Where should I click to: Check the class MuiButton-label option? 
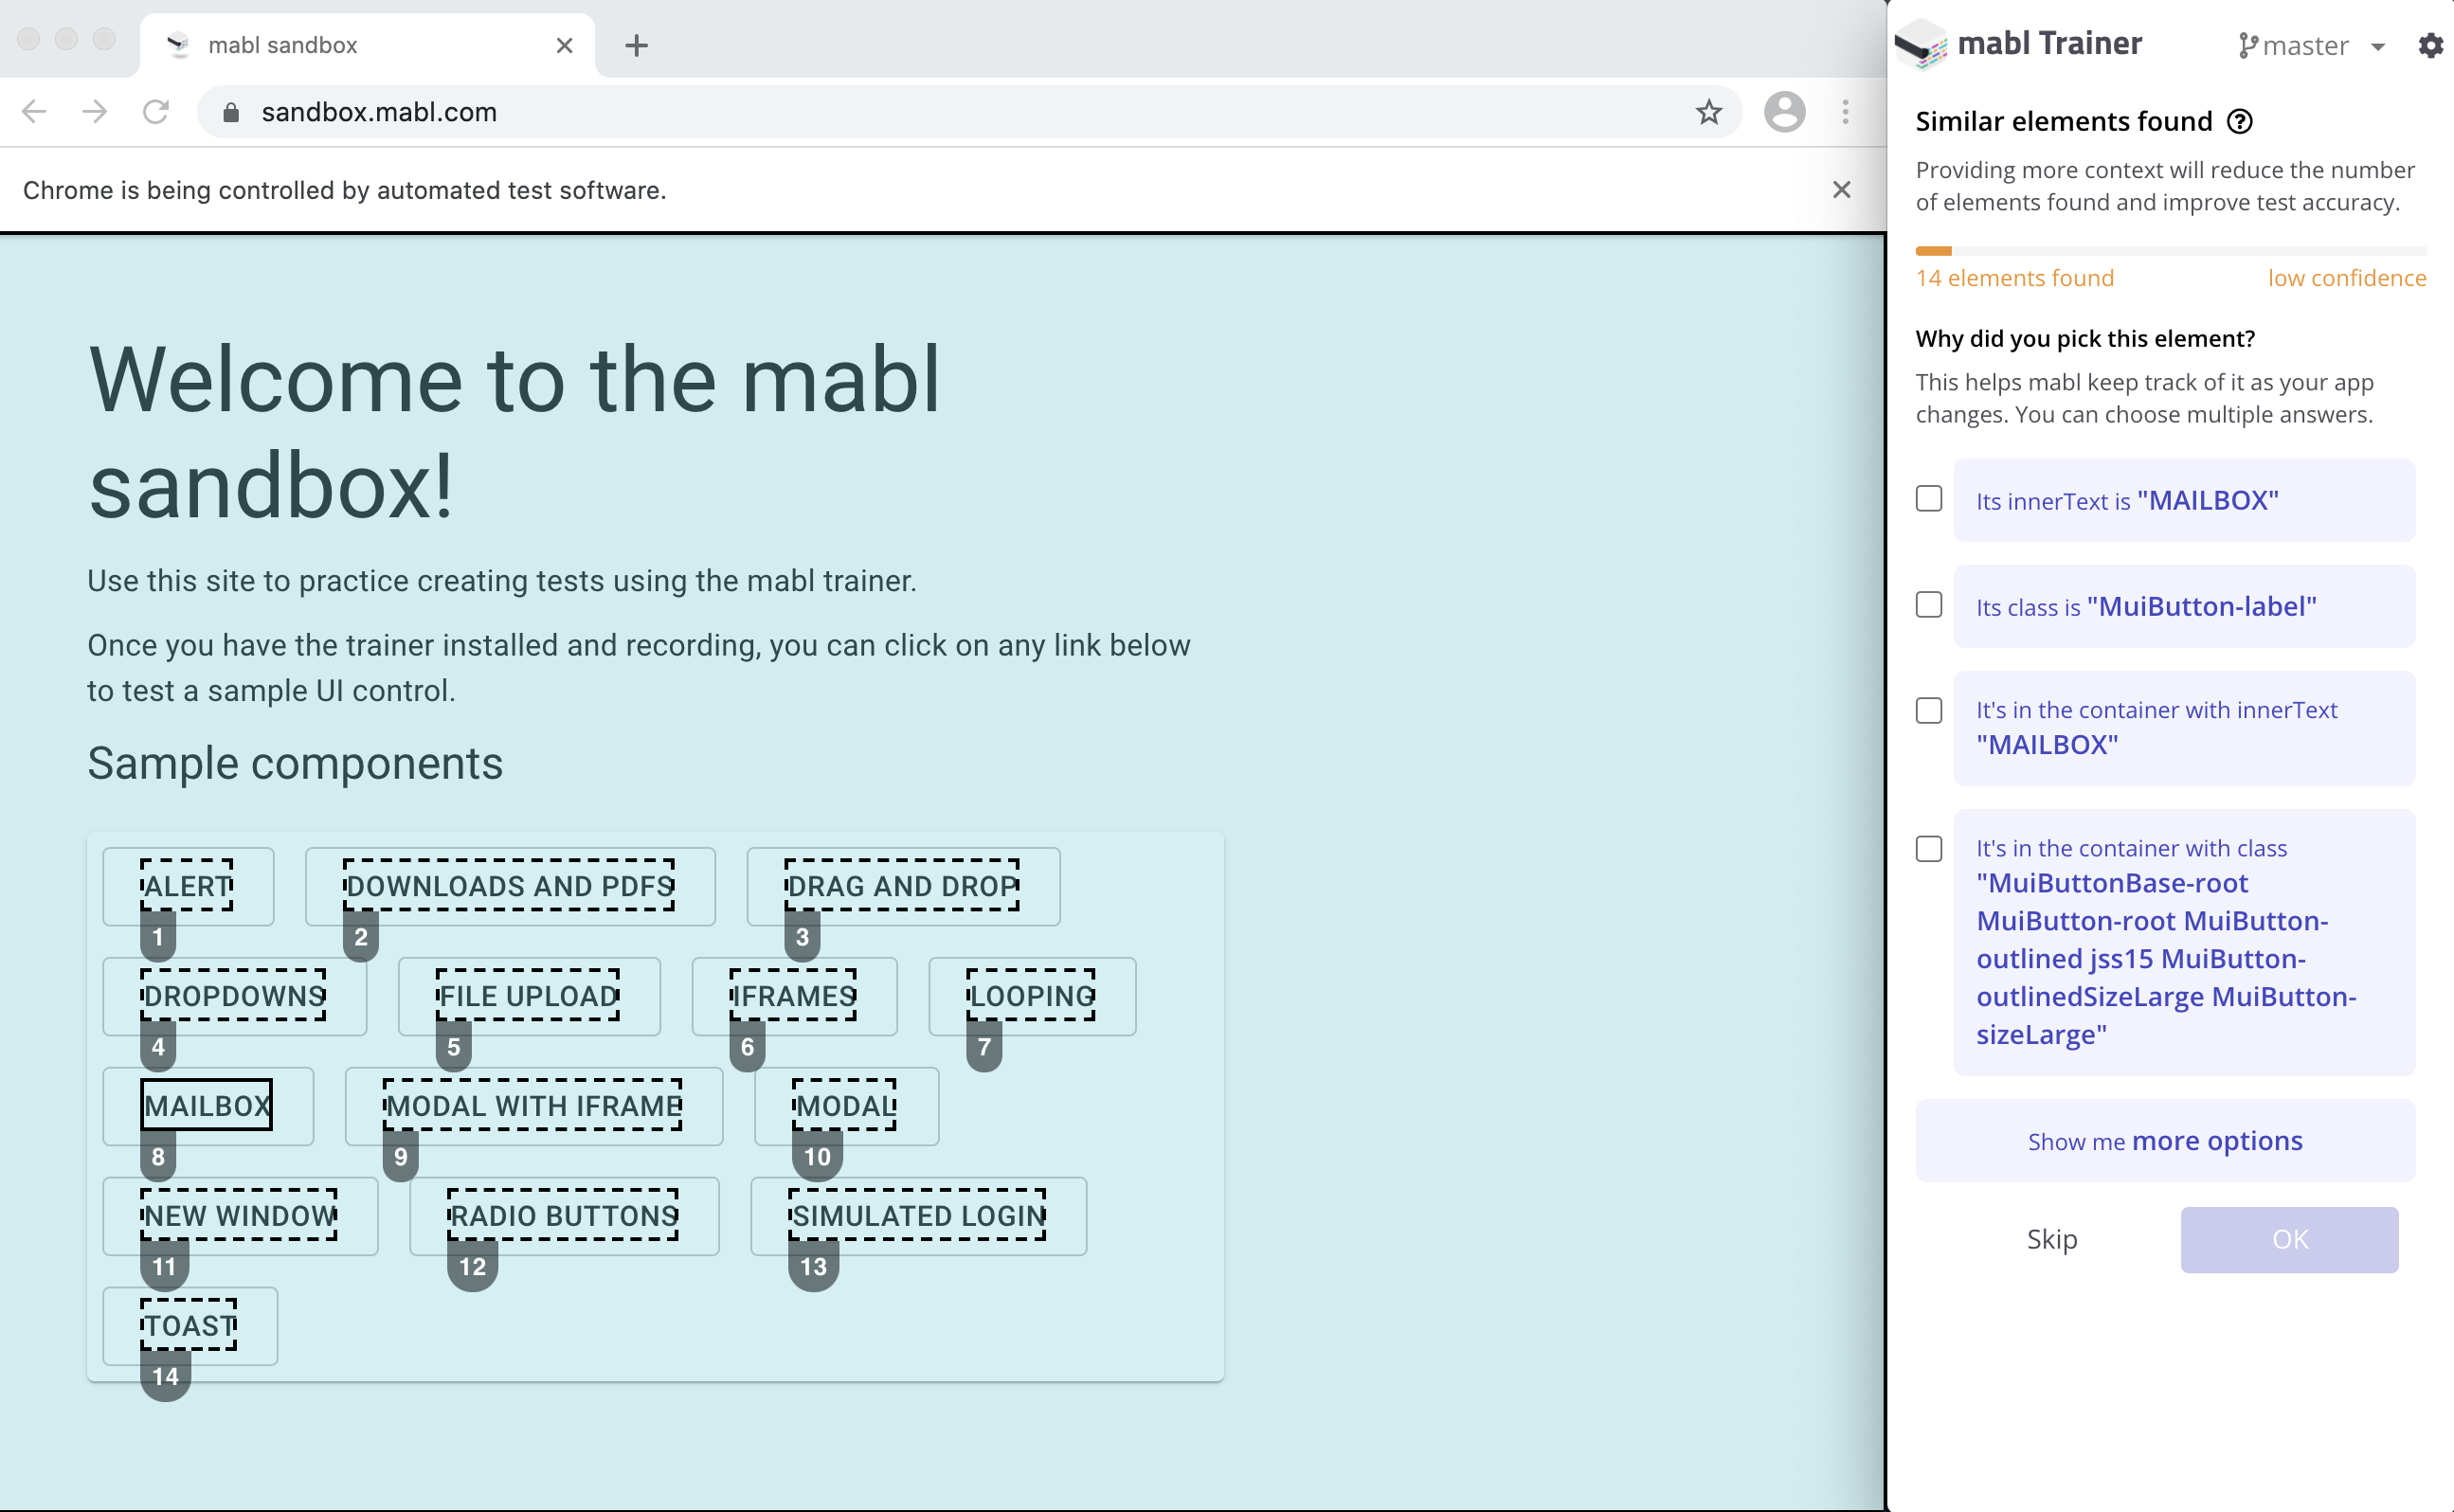pyautogui.click(x=1929, y=605)
